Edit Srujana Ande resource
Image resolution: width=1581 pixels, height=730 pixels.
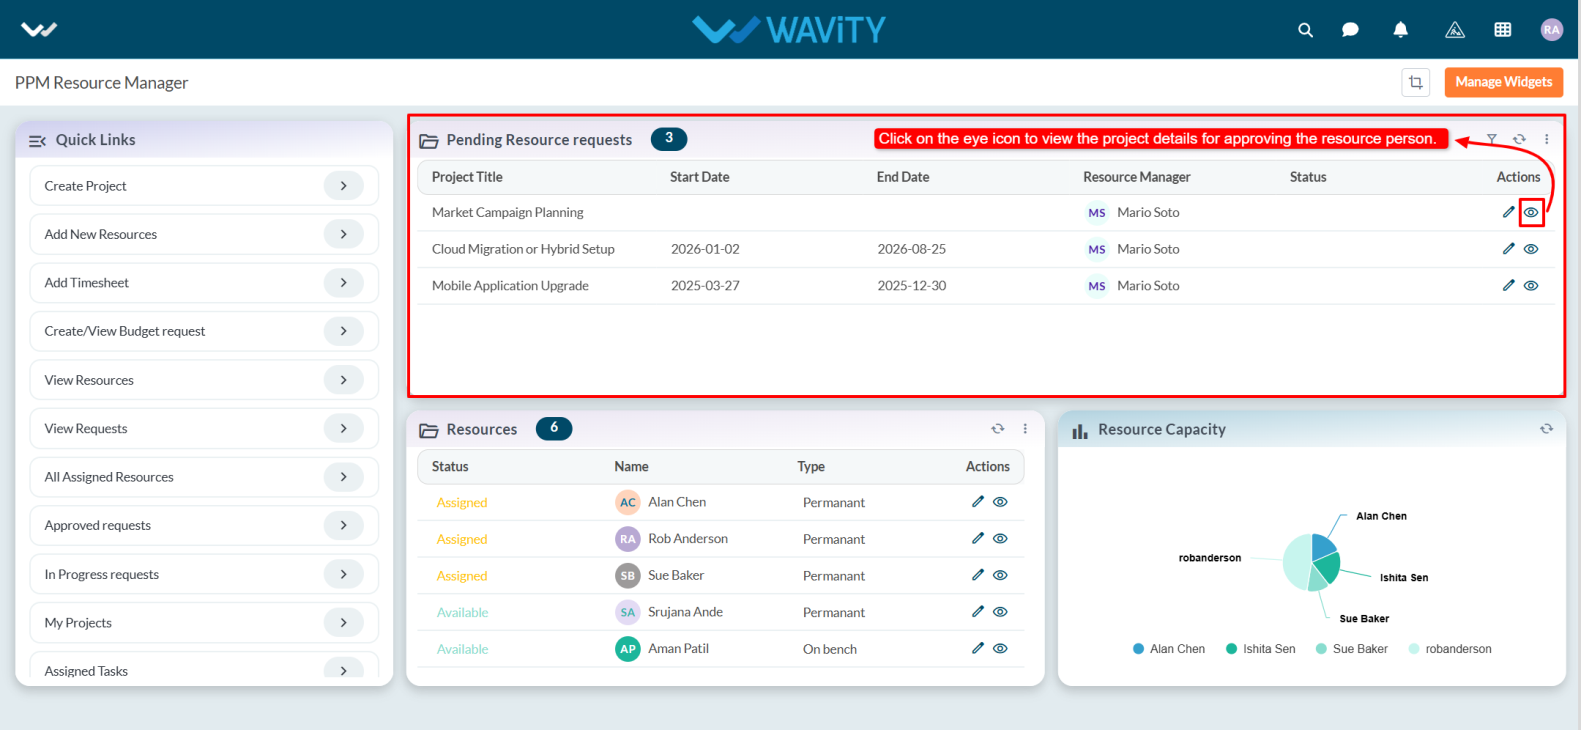977,612
